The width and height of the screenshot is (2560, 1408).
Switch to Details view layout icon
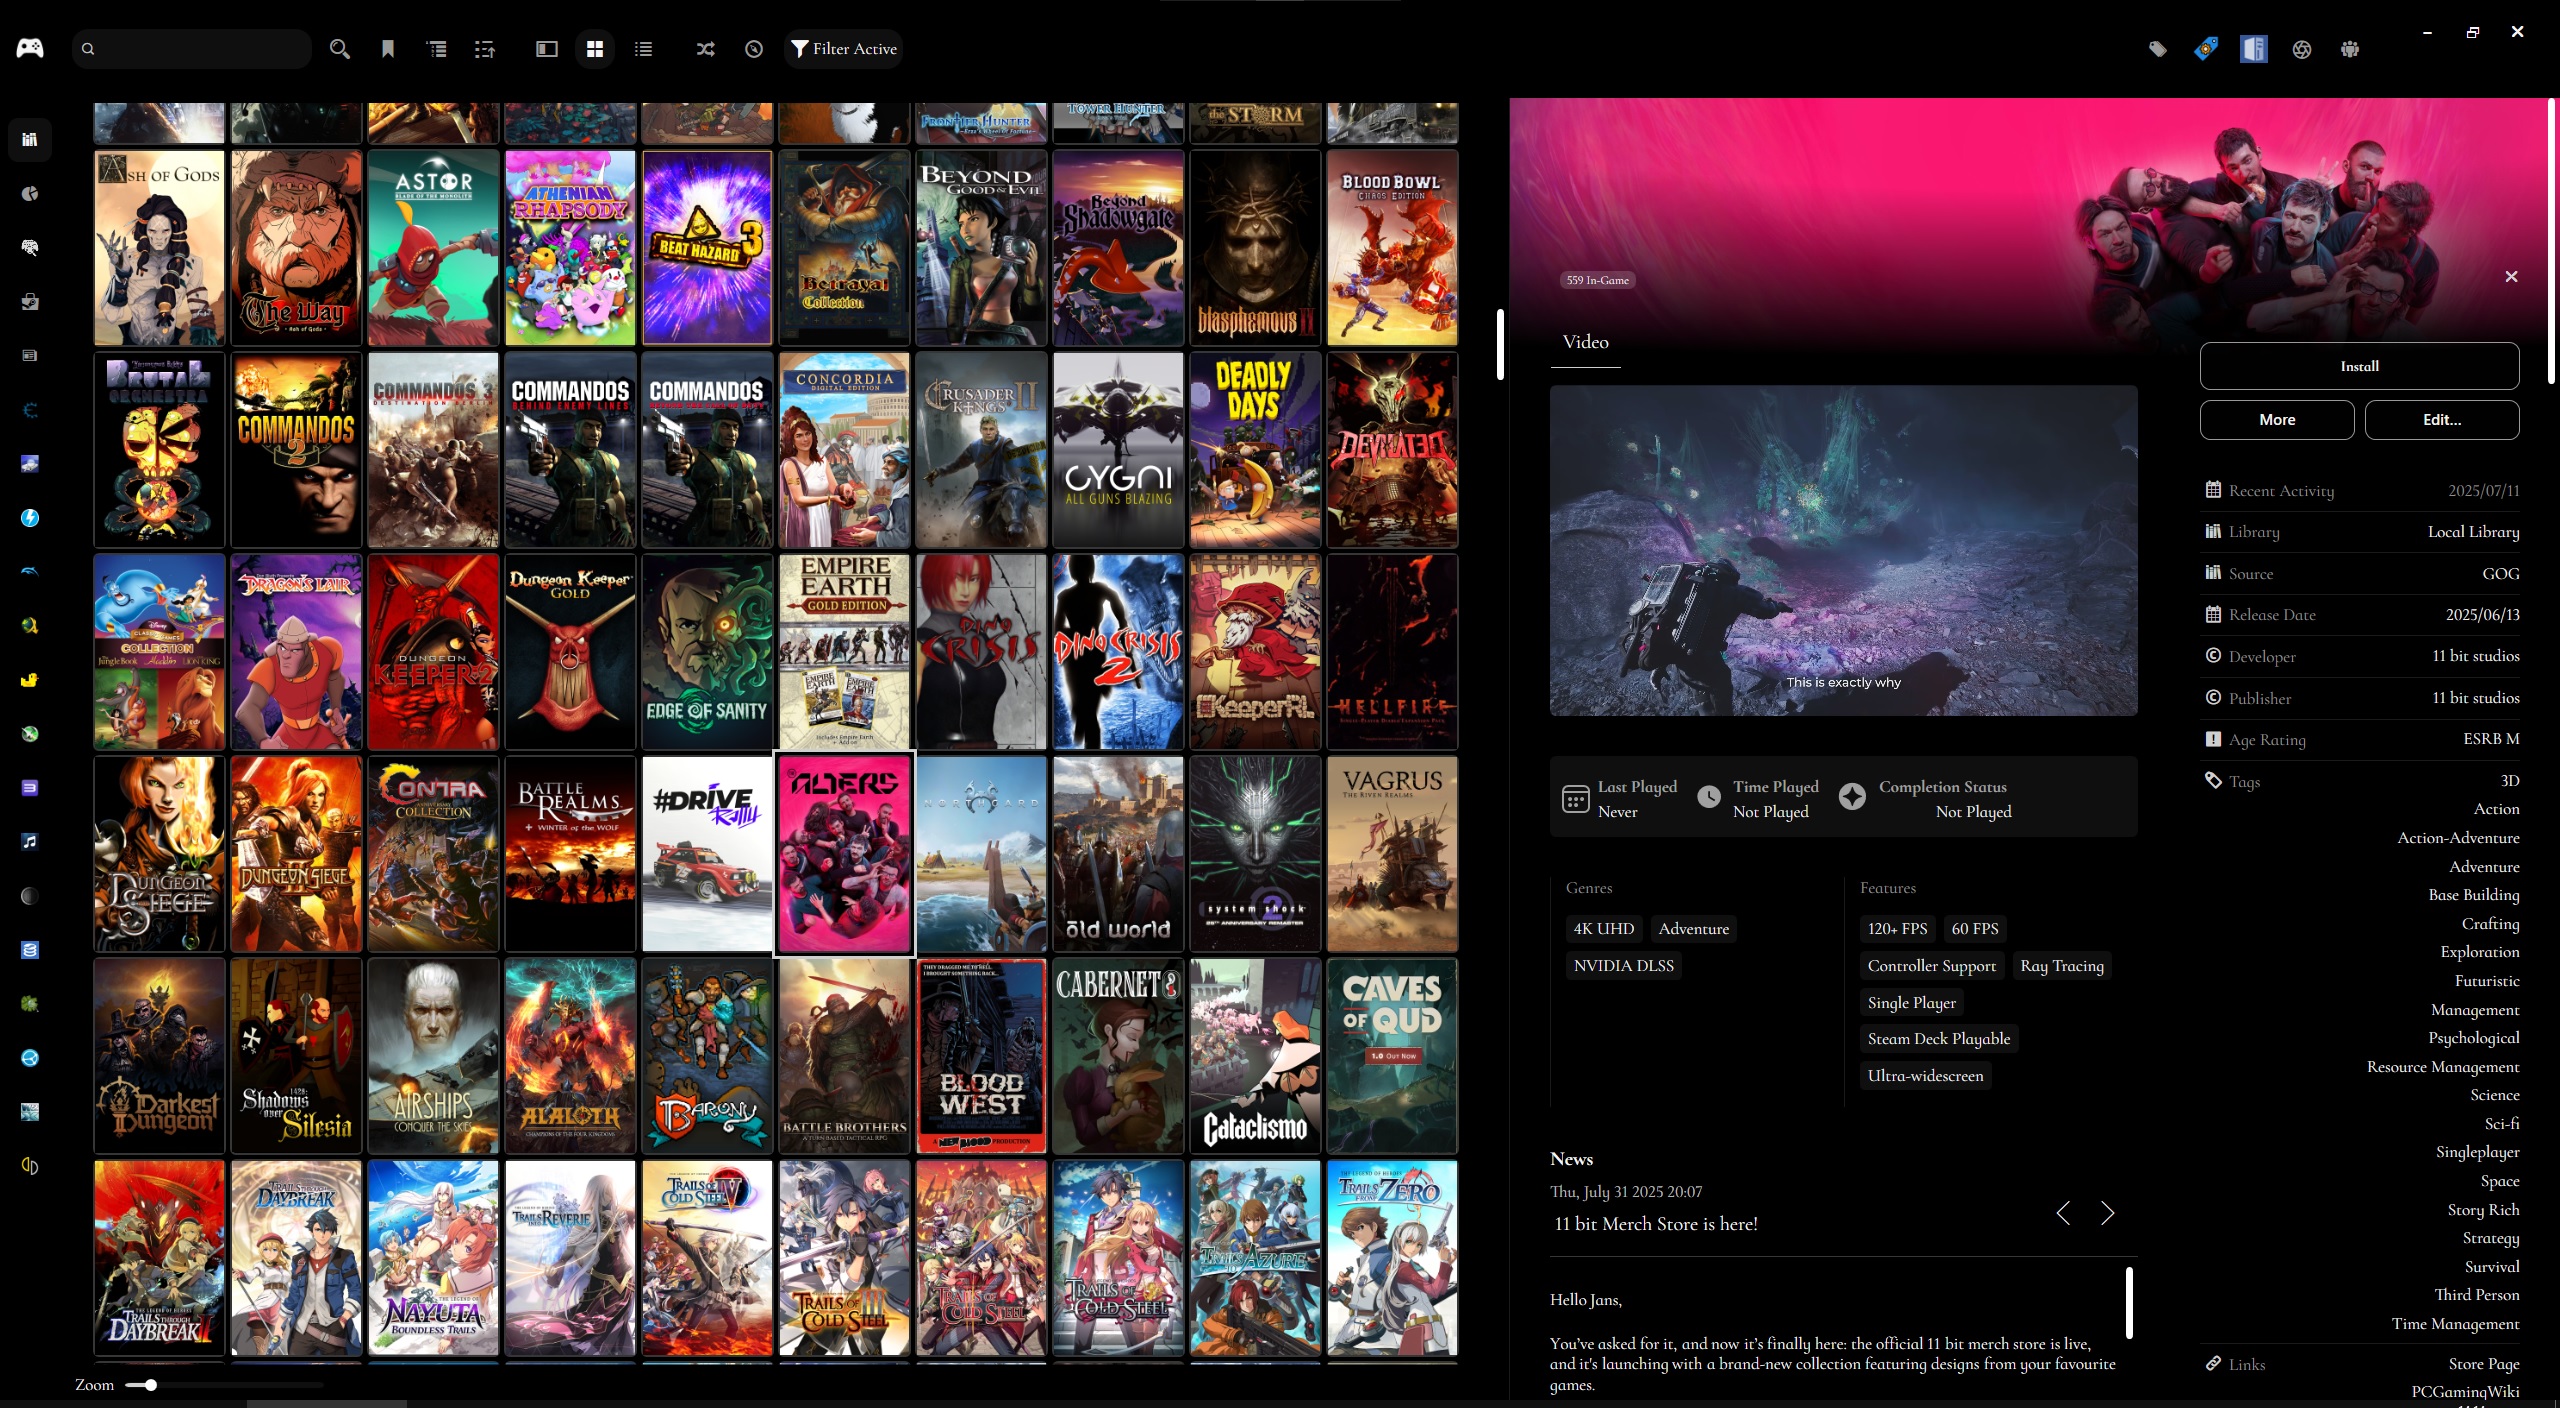click(x=547, y=49)
